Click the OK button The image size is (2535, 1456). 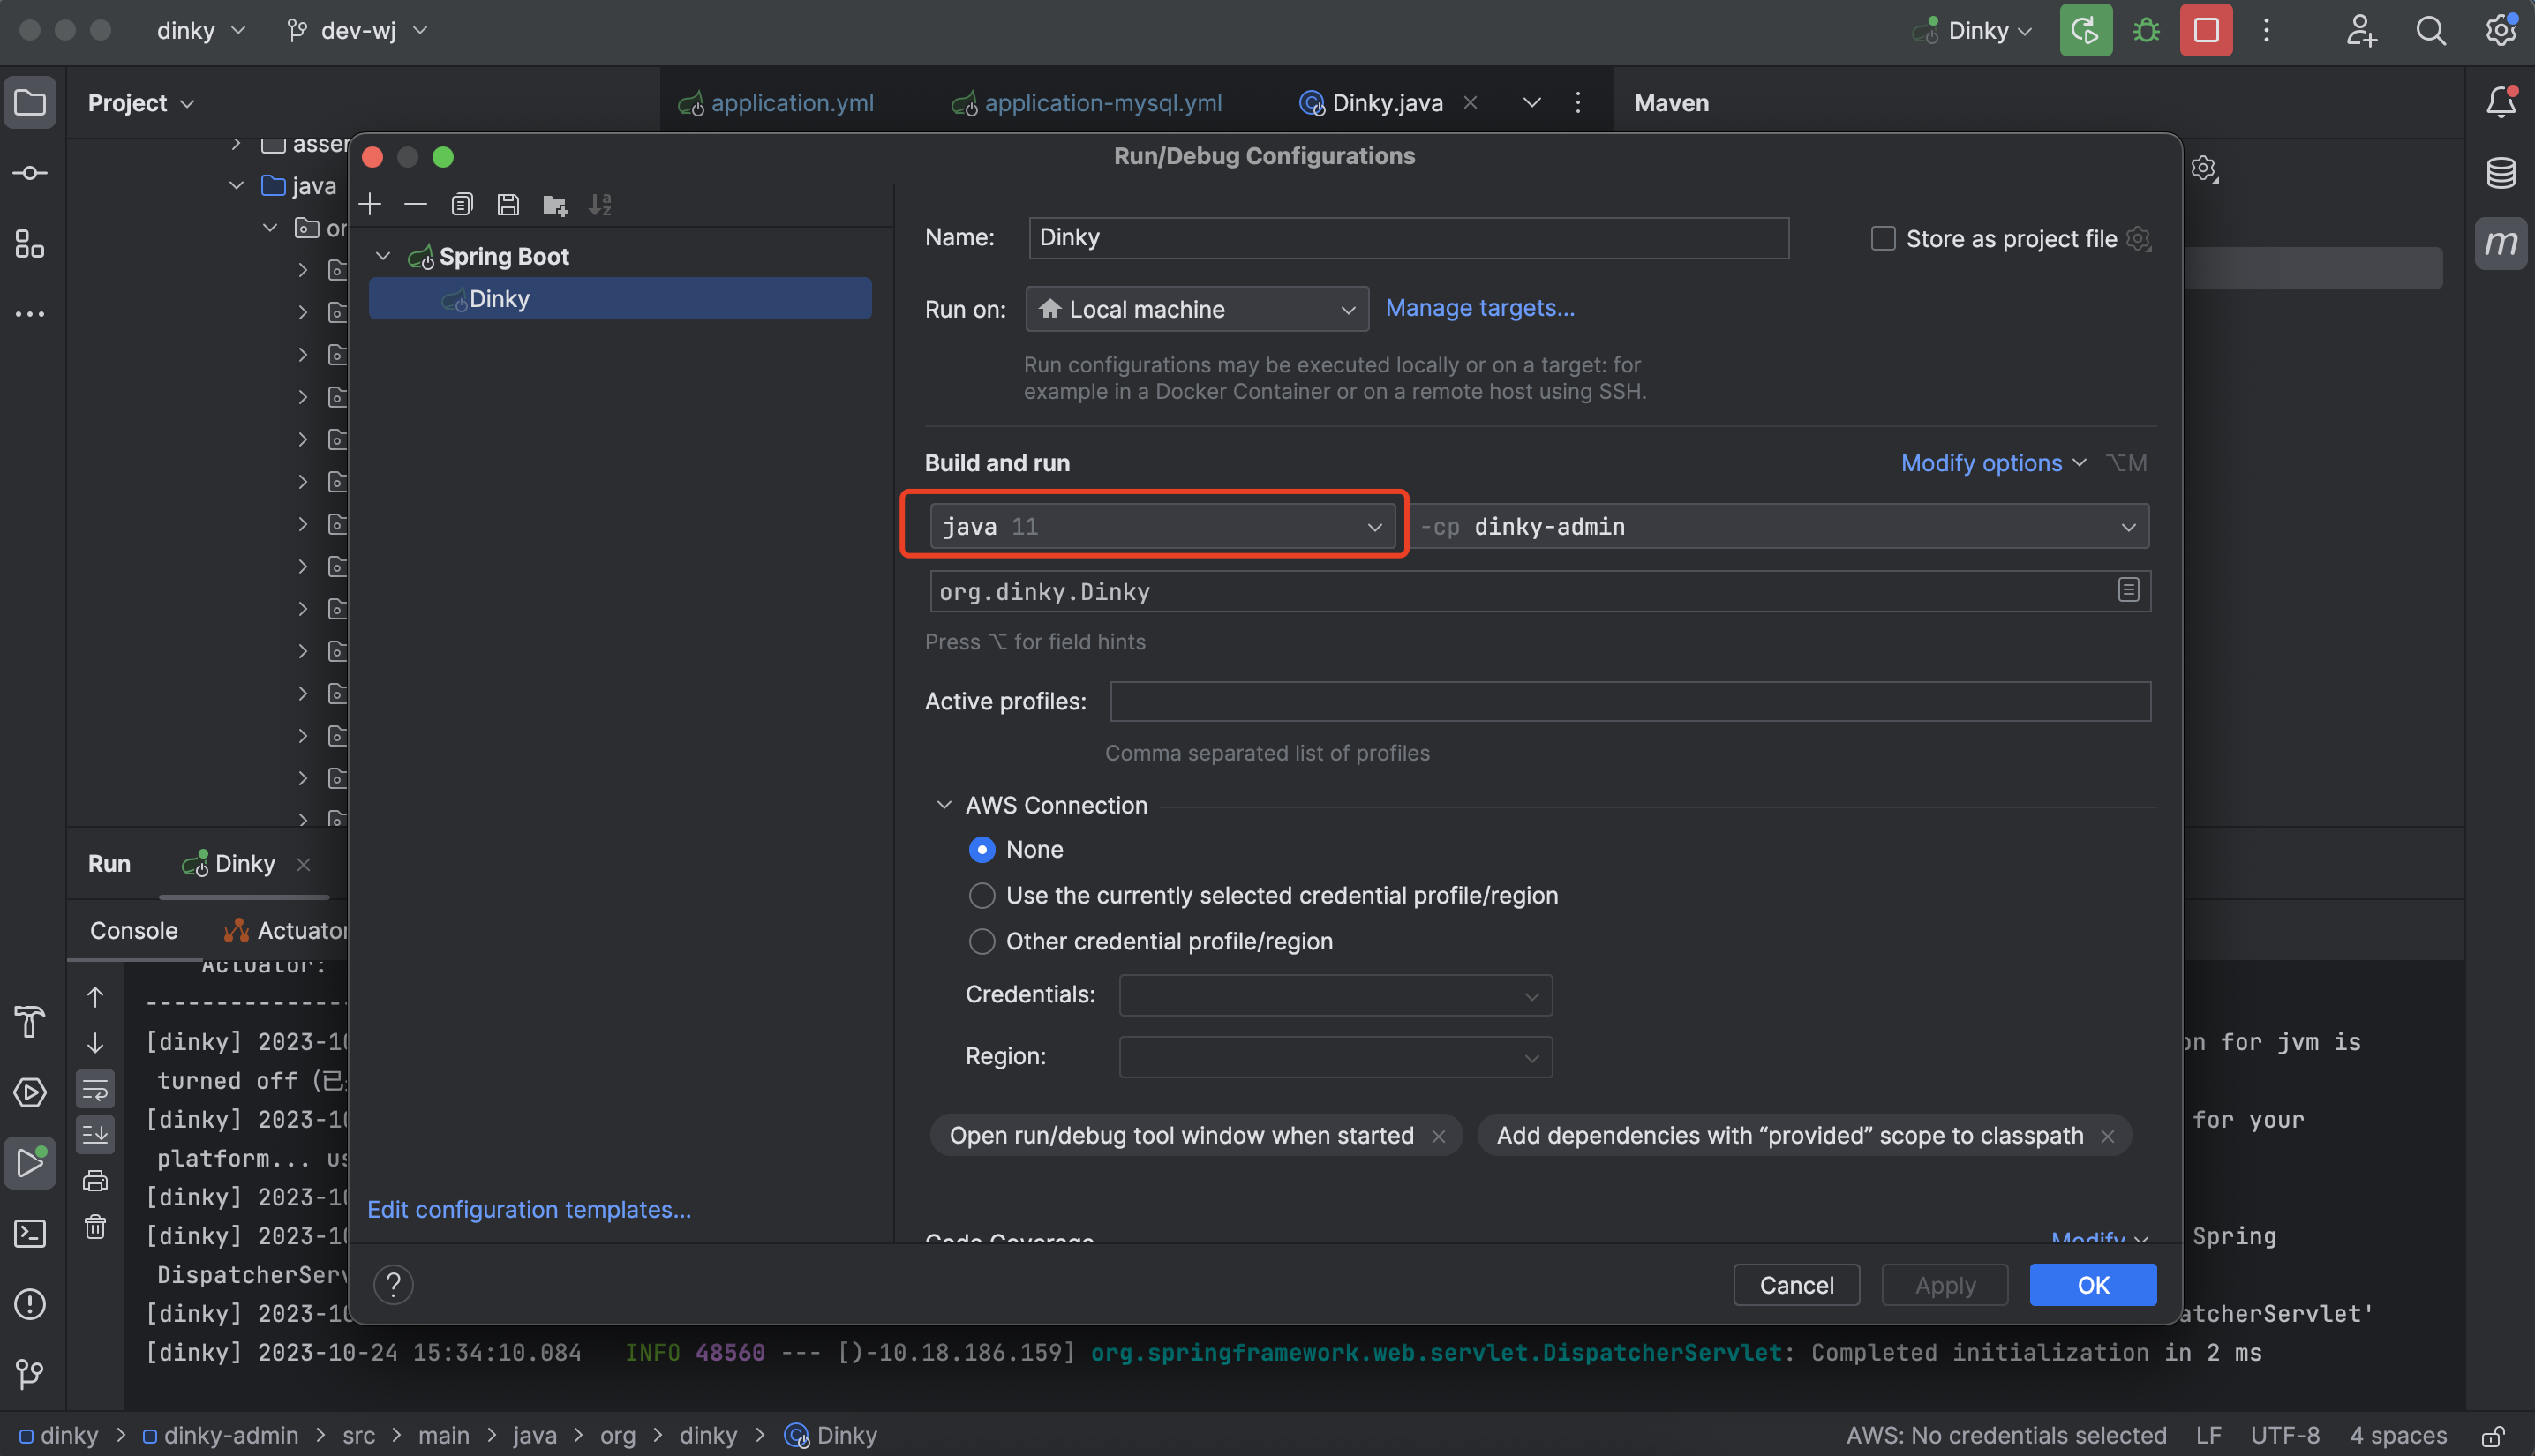tap(2092, 1285)
